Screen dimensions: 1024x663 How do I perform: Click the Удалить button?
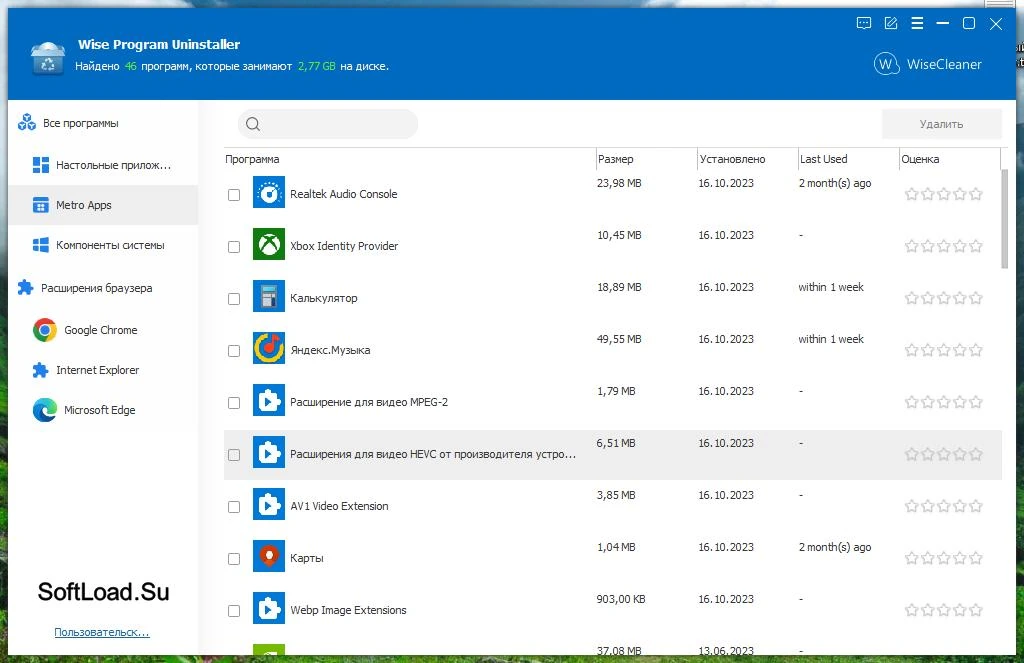941,124
